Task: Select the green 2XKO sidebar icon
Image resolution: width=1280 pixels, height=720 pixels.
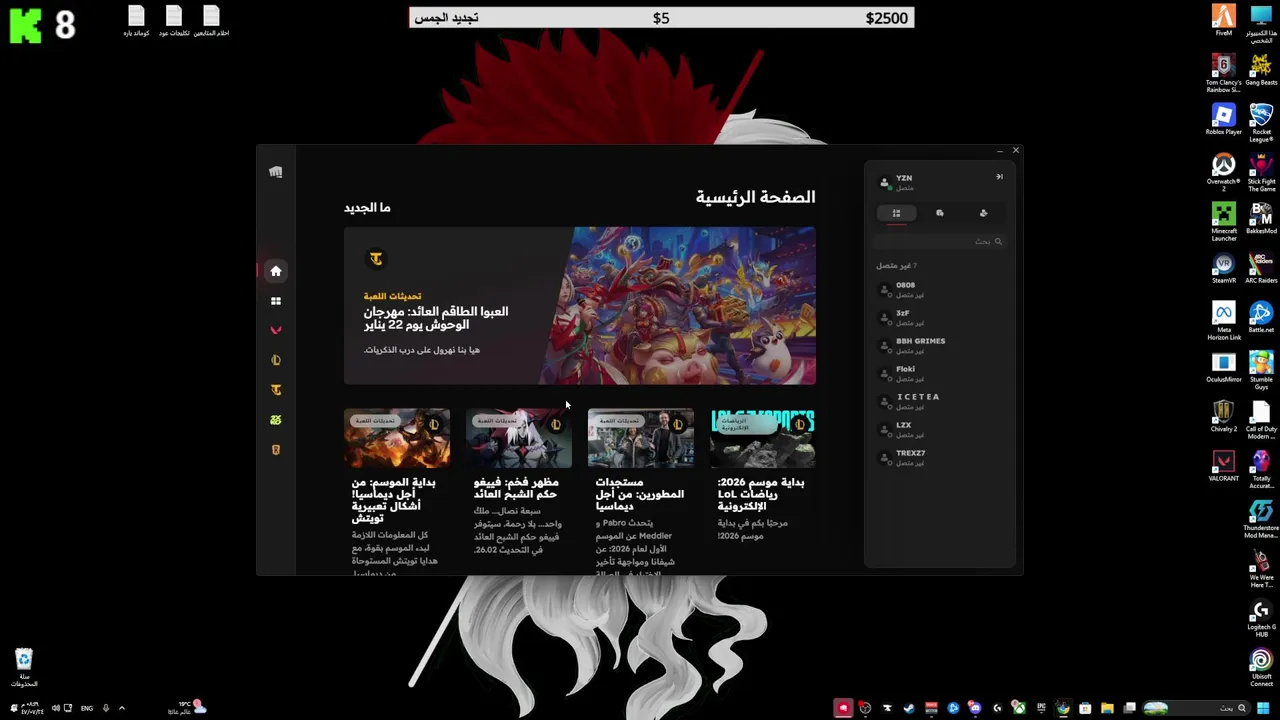Action: point(276,420)
